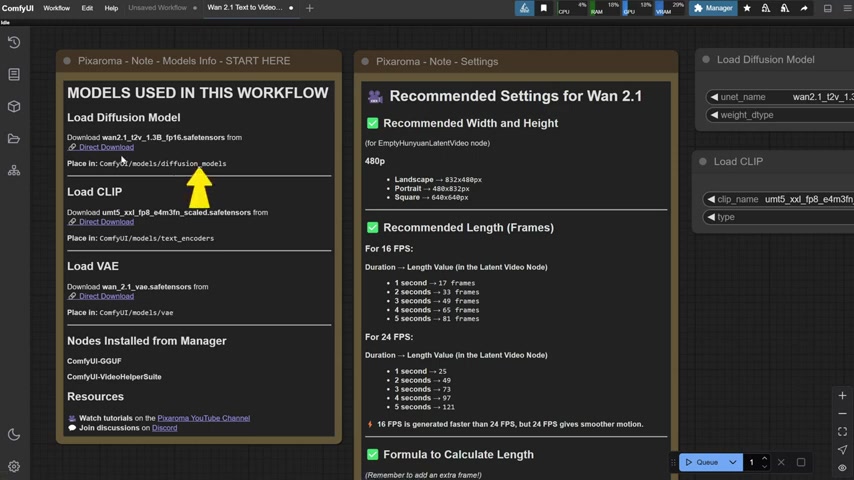This screenshot has width=854, height=480.
Task: Open the Workflow menu
Action: tap(57, 8)
